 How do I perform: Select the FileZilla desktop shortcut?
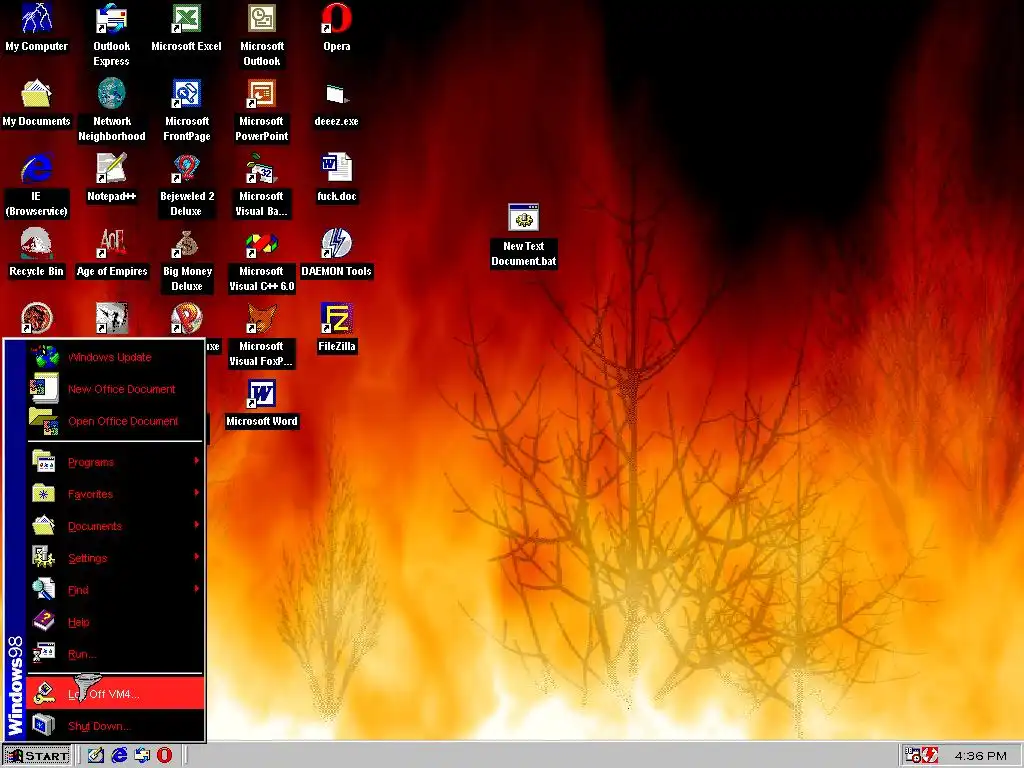[336, 328]
